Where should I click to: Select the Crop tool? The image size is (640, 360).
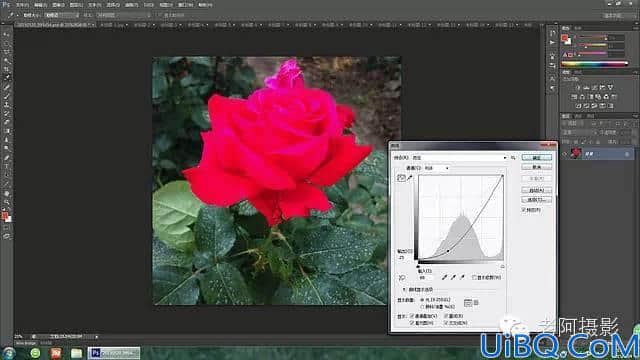pyautogui.click(x=6, y=69)
